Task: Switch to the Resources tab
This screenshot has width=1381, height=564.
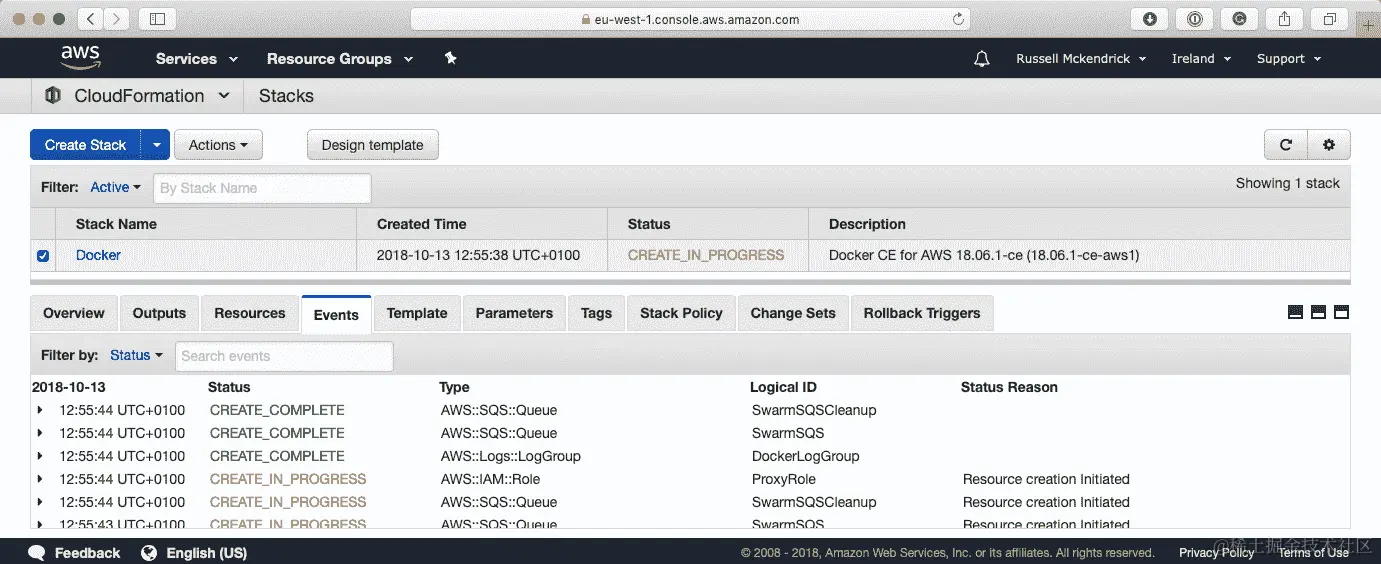Action: (249, 313)
